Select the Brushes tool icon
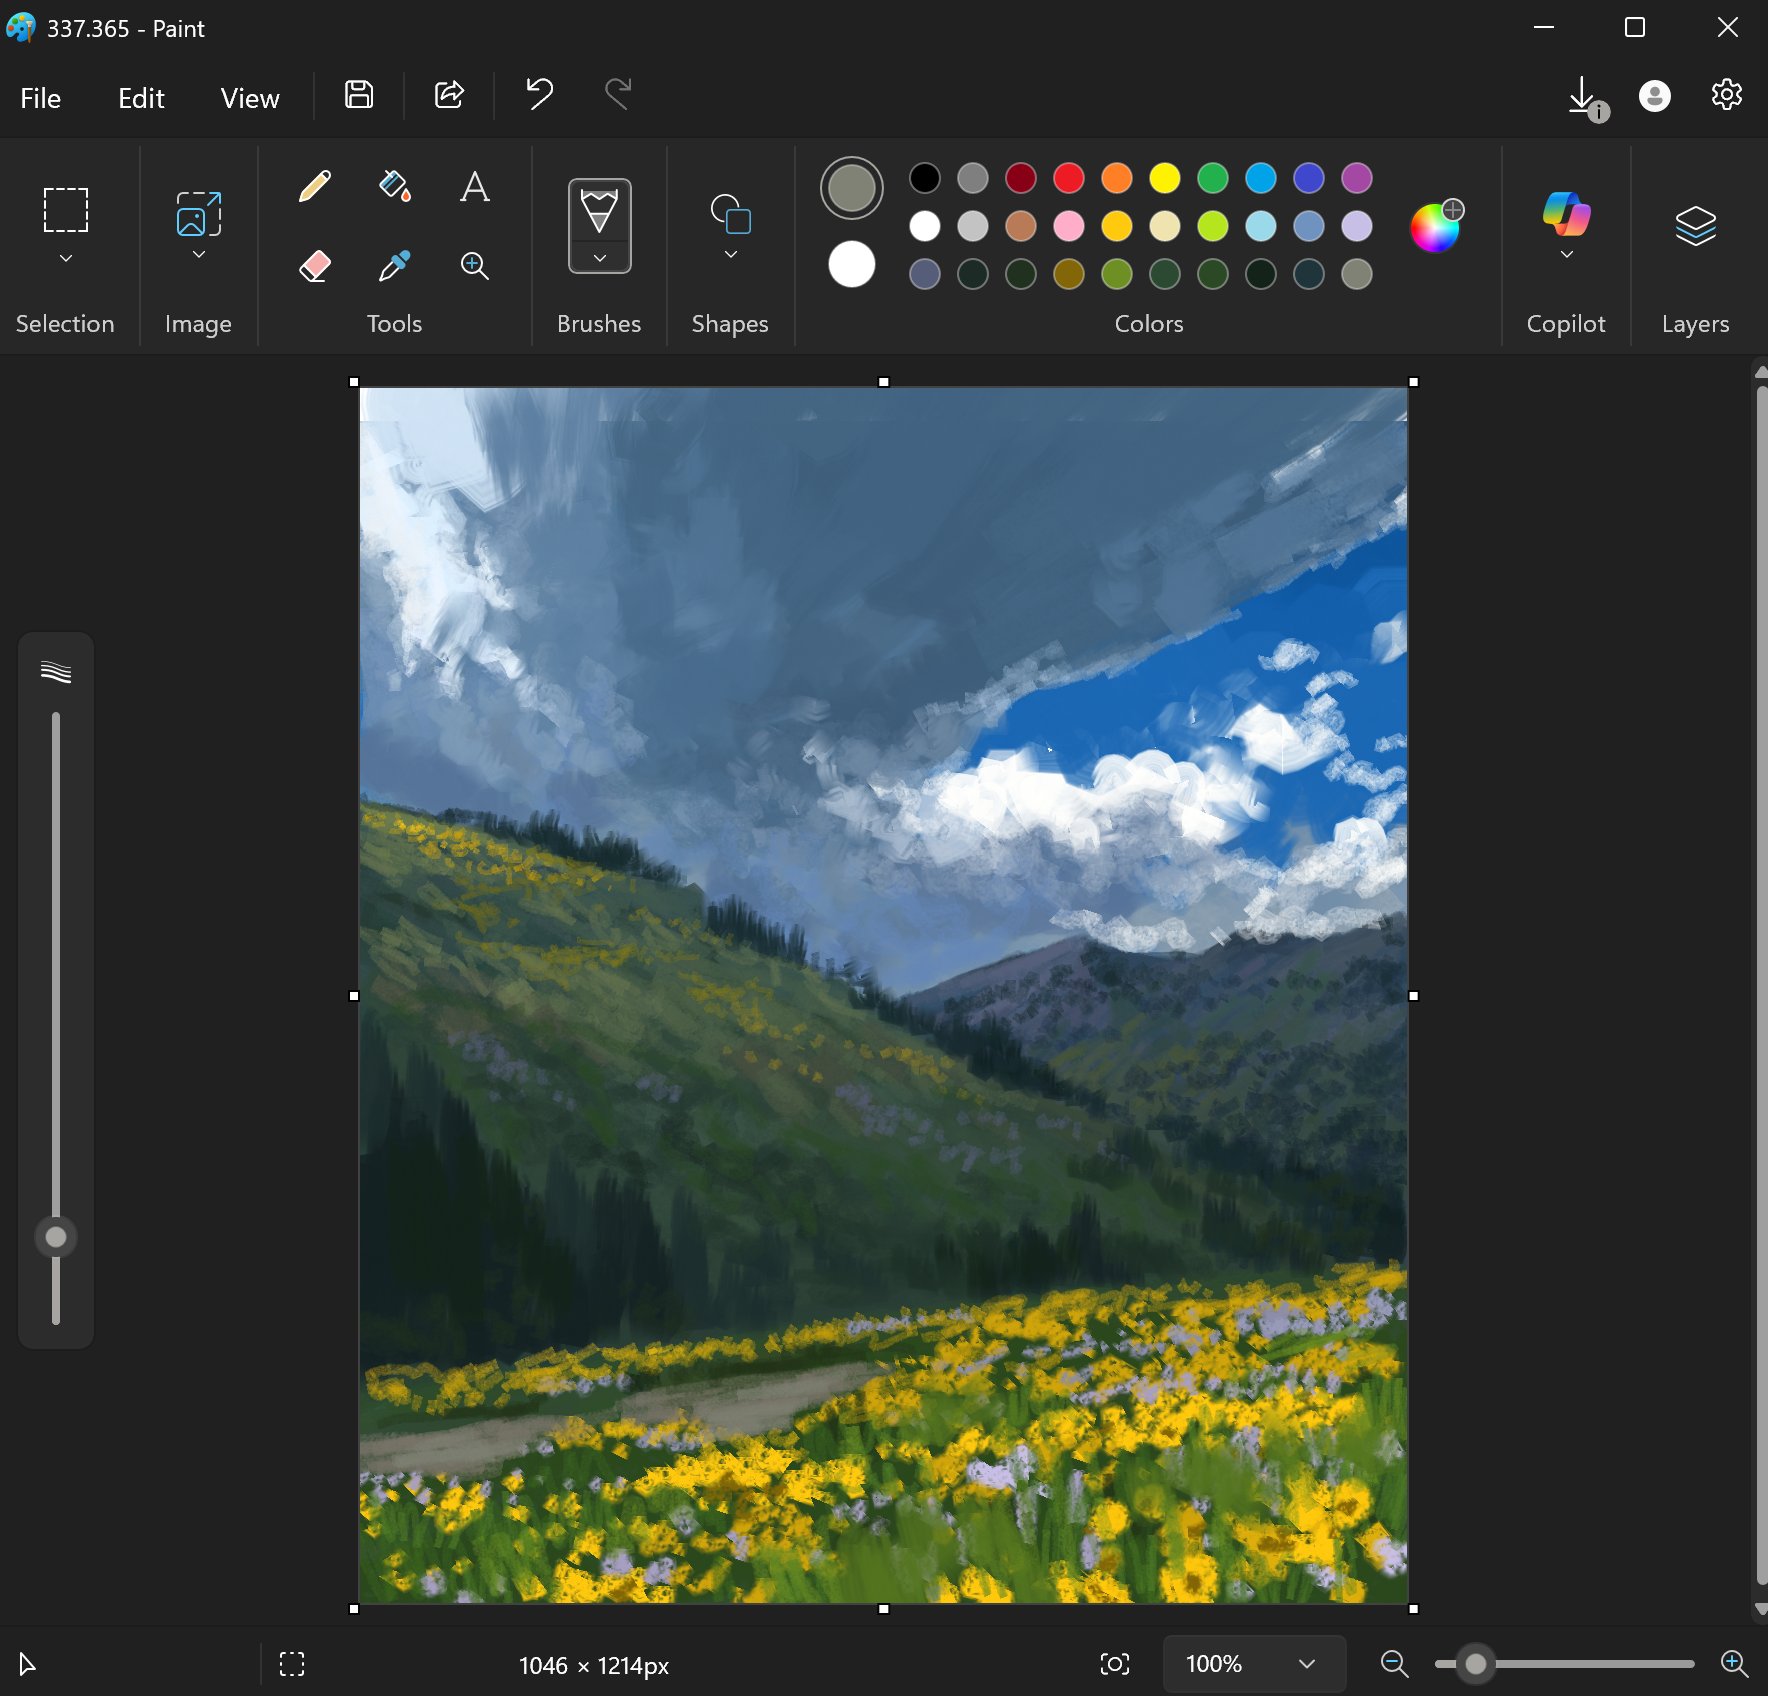 (x=599, y=209)
